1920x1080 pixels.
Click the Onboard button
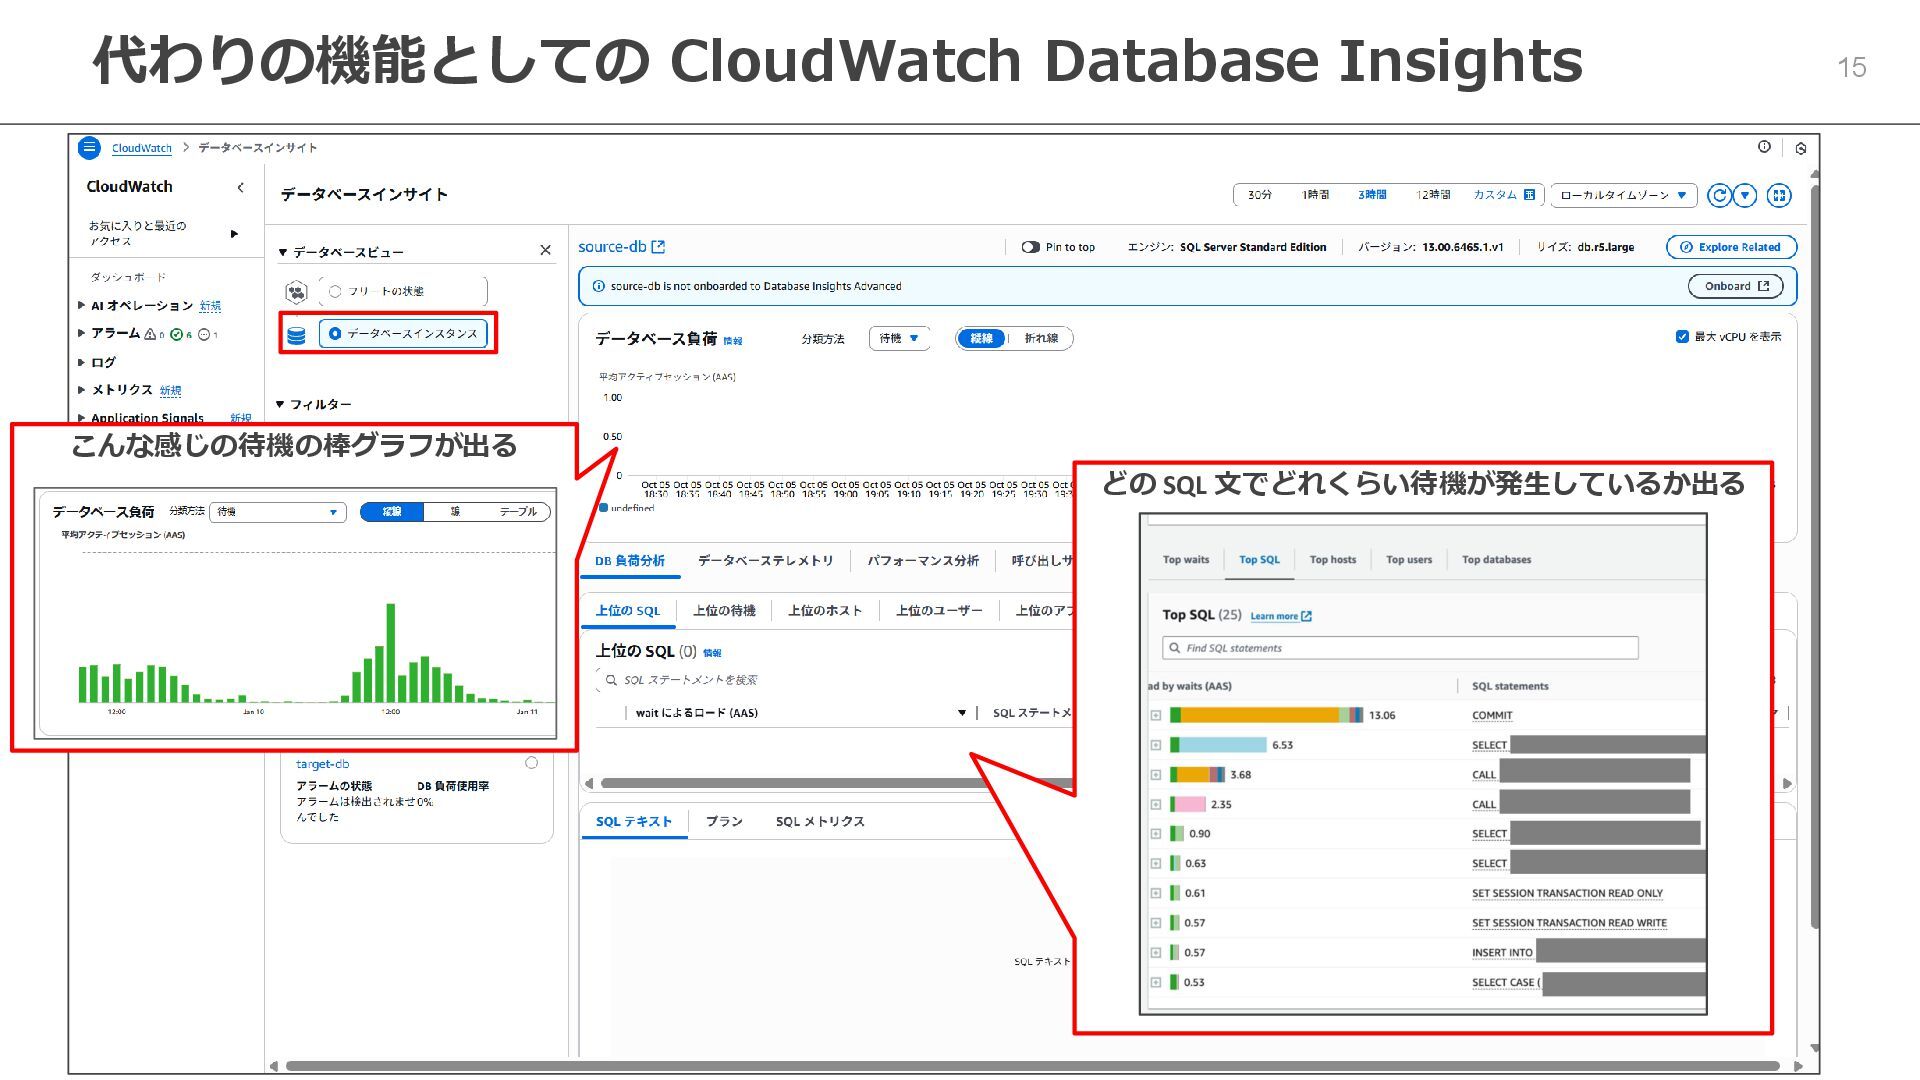pyautogui.click(x=1736, y=286)
